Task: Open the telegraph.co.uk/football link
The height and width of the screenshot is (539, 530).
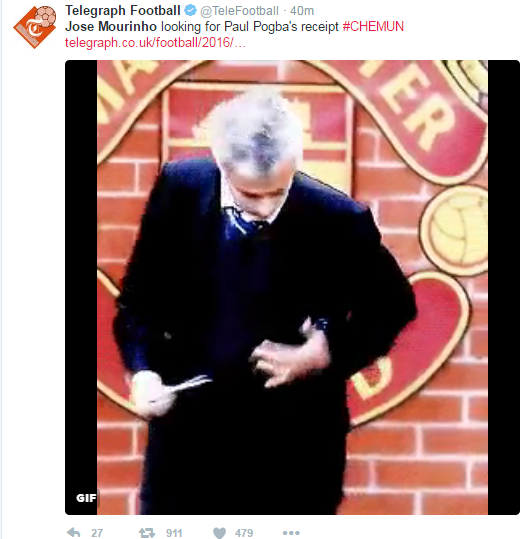Action: [155, 43]
